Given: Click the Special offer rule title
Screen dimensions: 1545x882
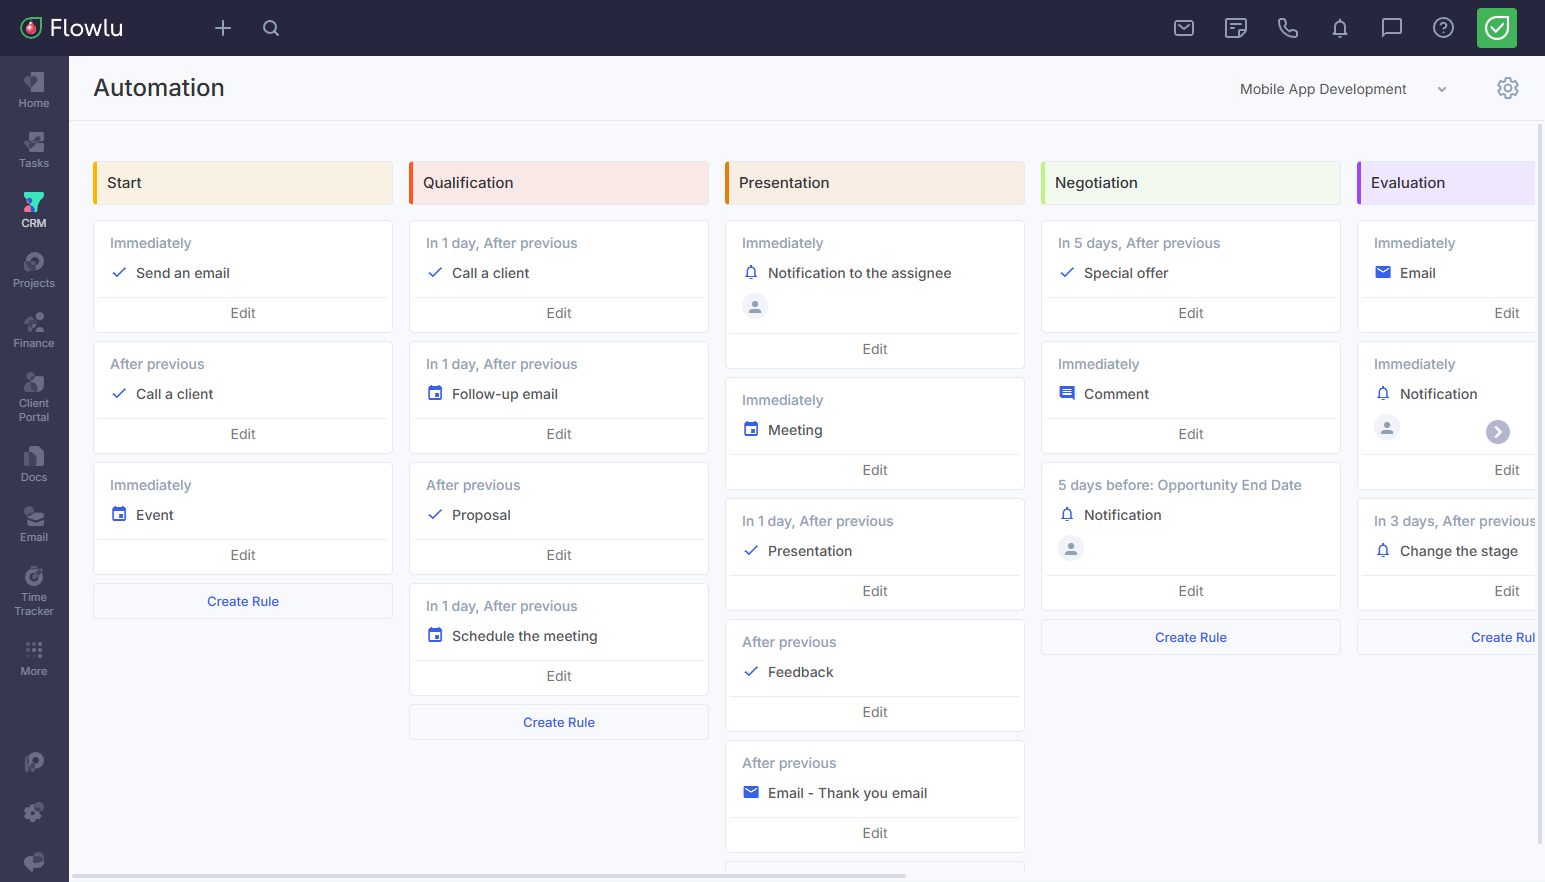Looking at the screenshot, I should 1126,273.
